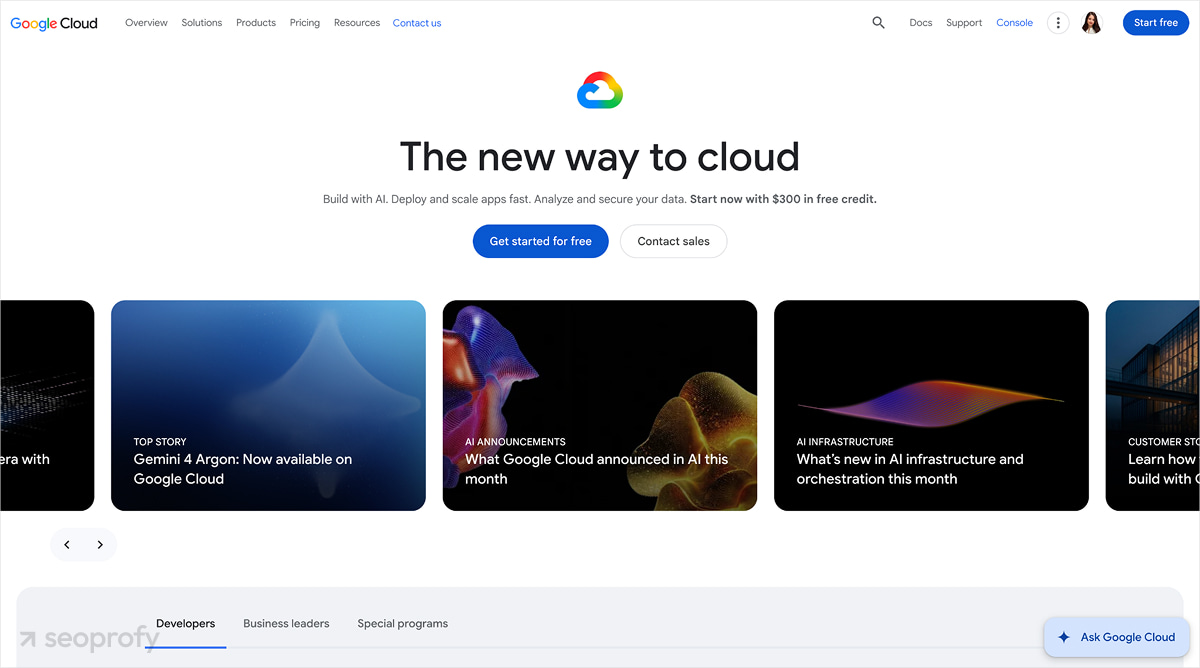The width and height of the screenshot is (1200, 668).
Task: Open the Resources menu
Action: 357,23
